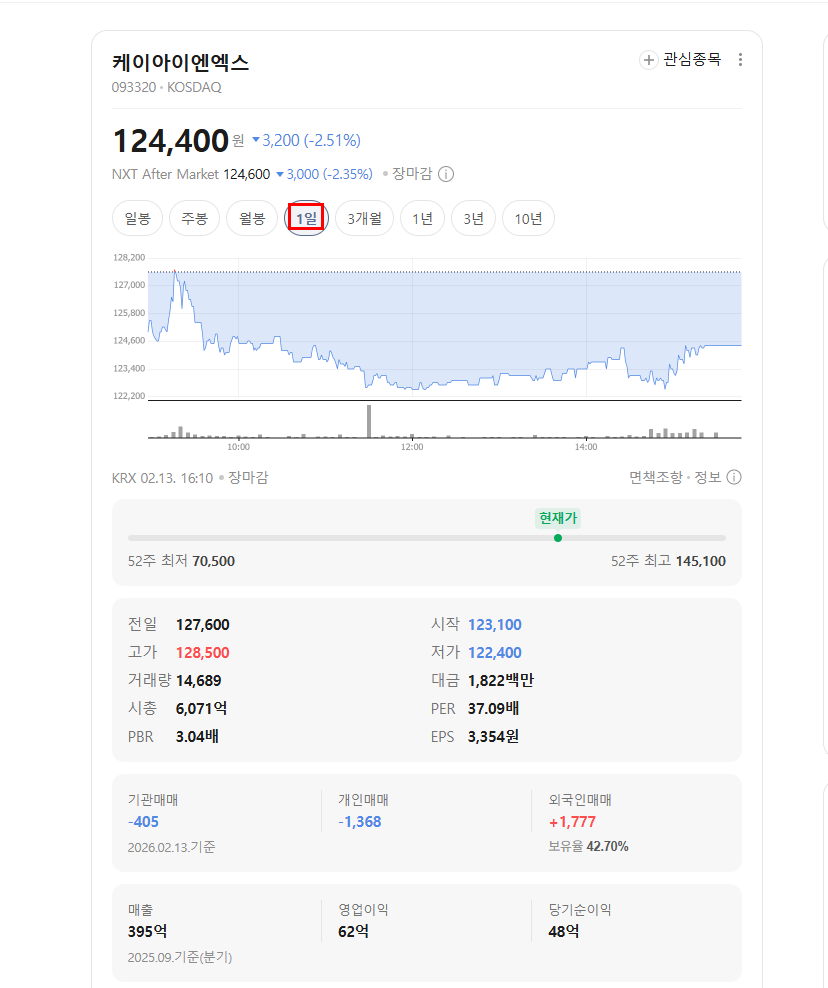Click NXT After Market price 124,600

tap(246, 175)
